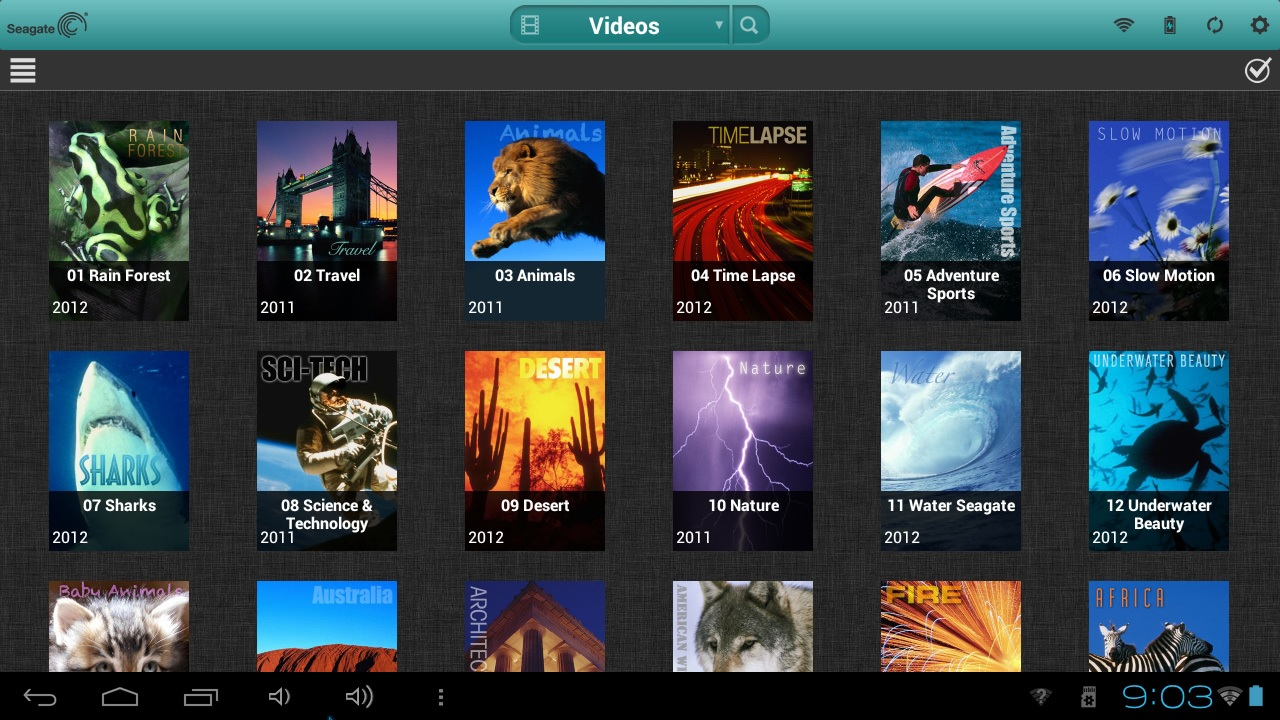The height and width of the screenshot is (720, 1280).
Task: Lower volume with speaker icon
Action: [280, 697]
